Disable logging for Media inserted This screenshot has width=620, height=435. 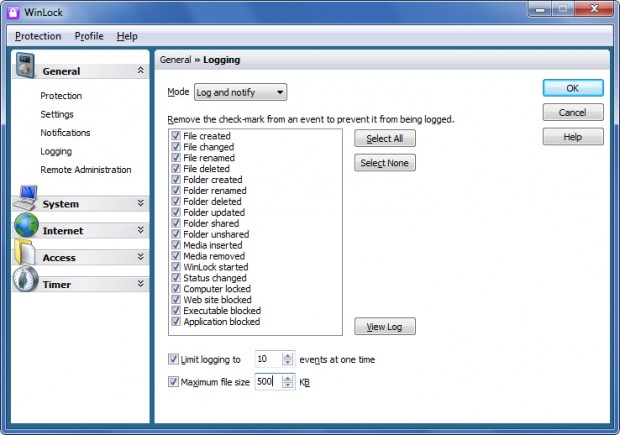(176, 245)
